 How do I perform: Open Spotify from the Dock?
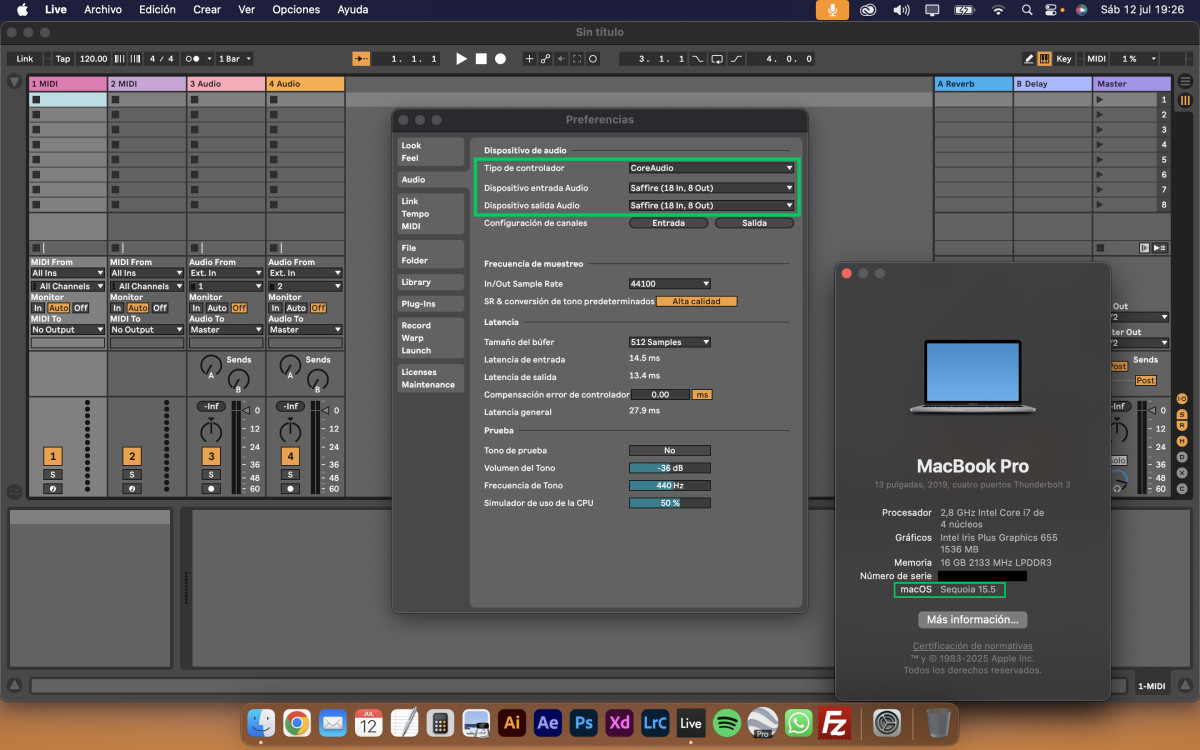727,722
